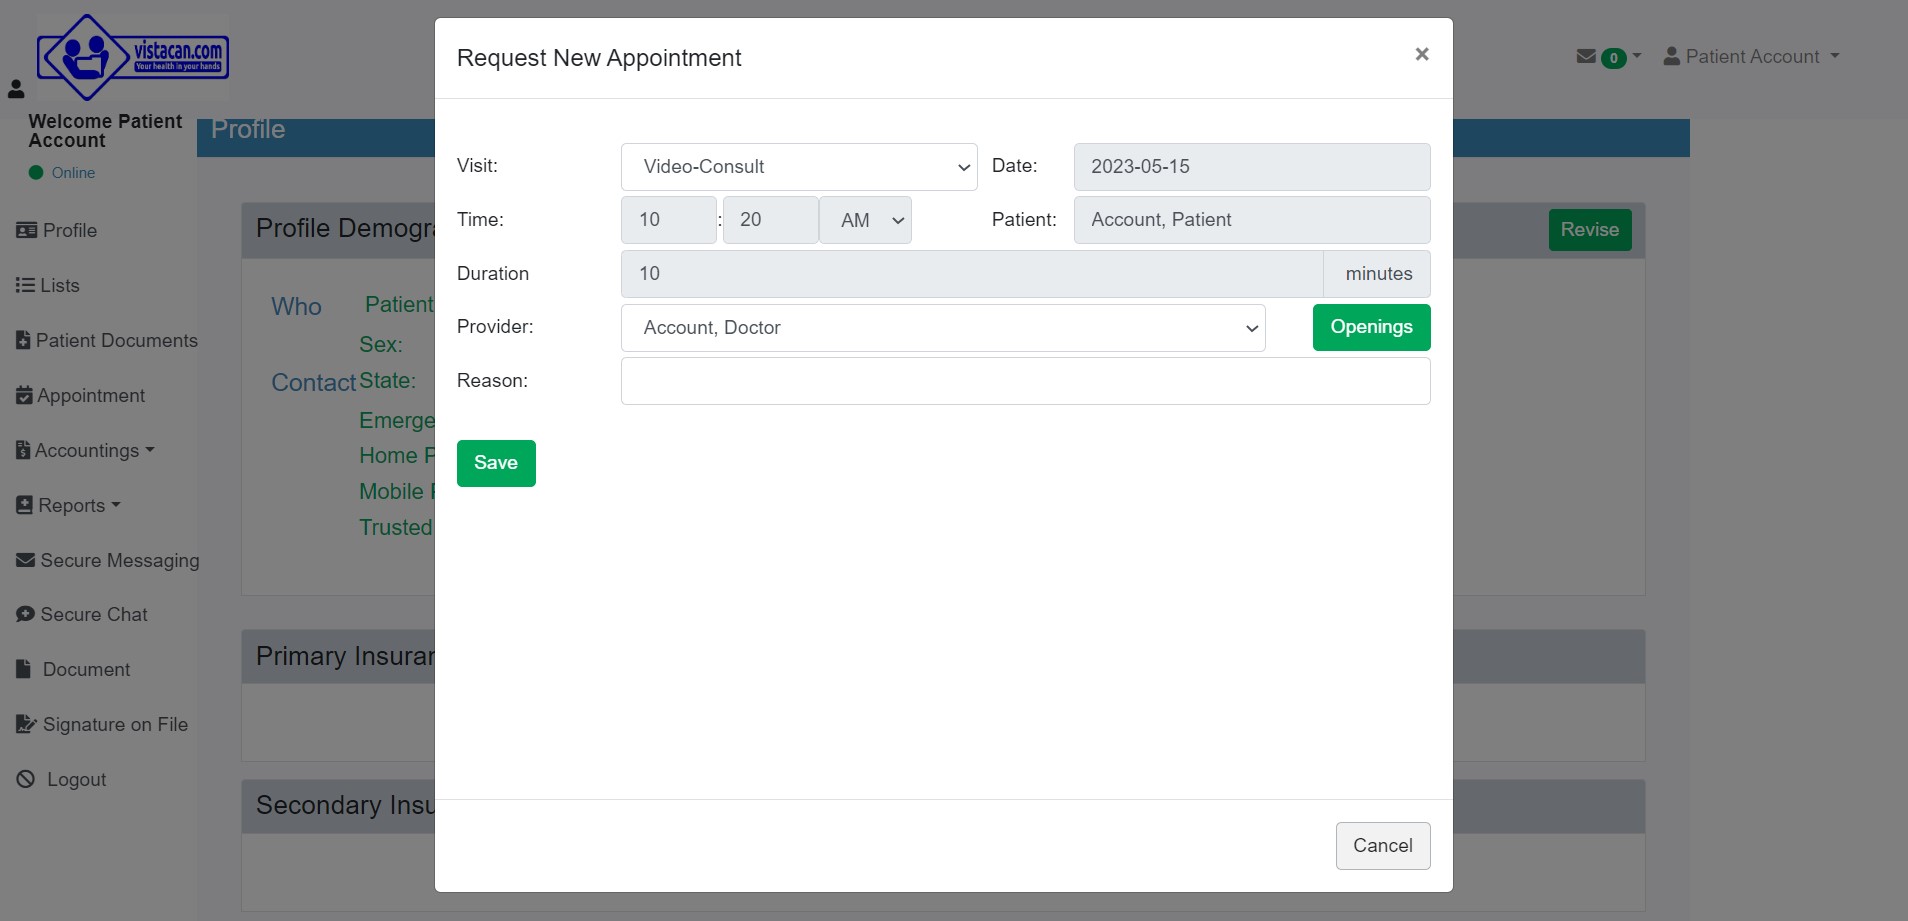
Task: Click the Logout ban icon
Action: (x=26, y=779)
